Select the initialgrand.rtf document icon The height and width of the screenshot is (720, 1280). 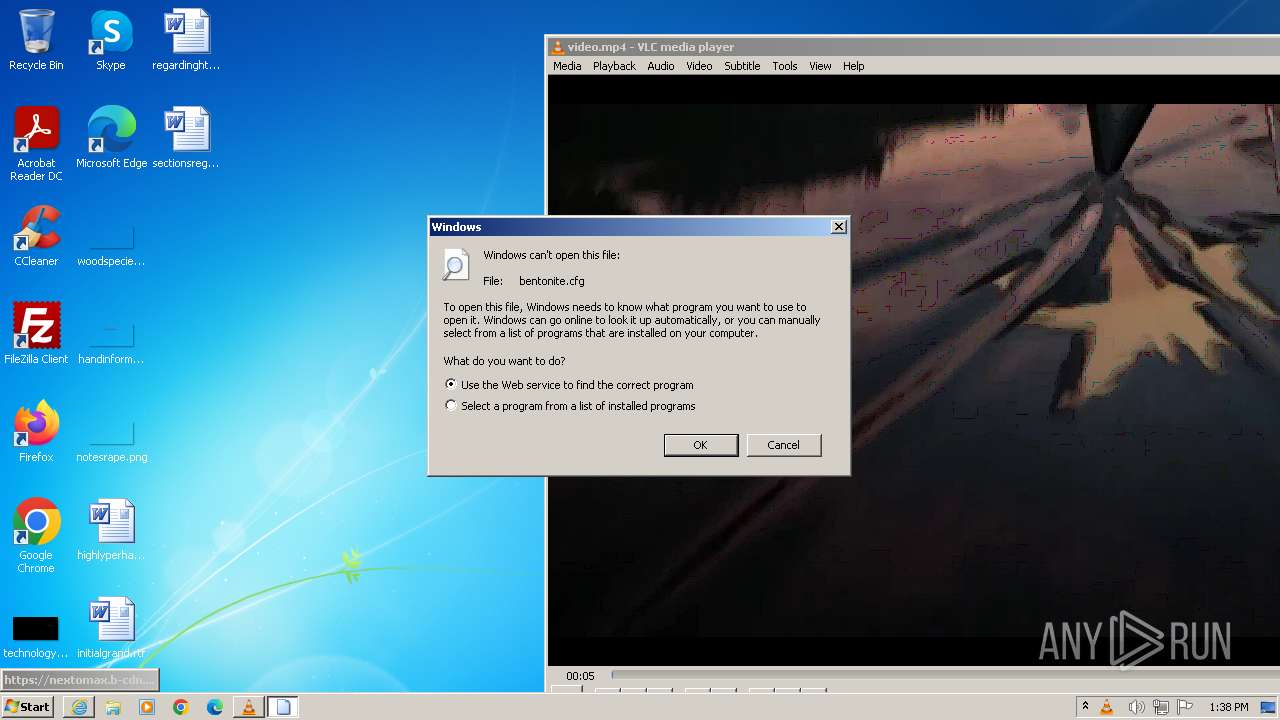click(x=111, y=628)
